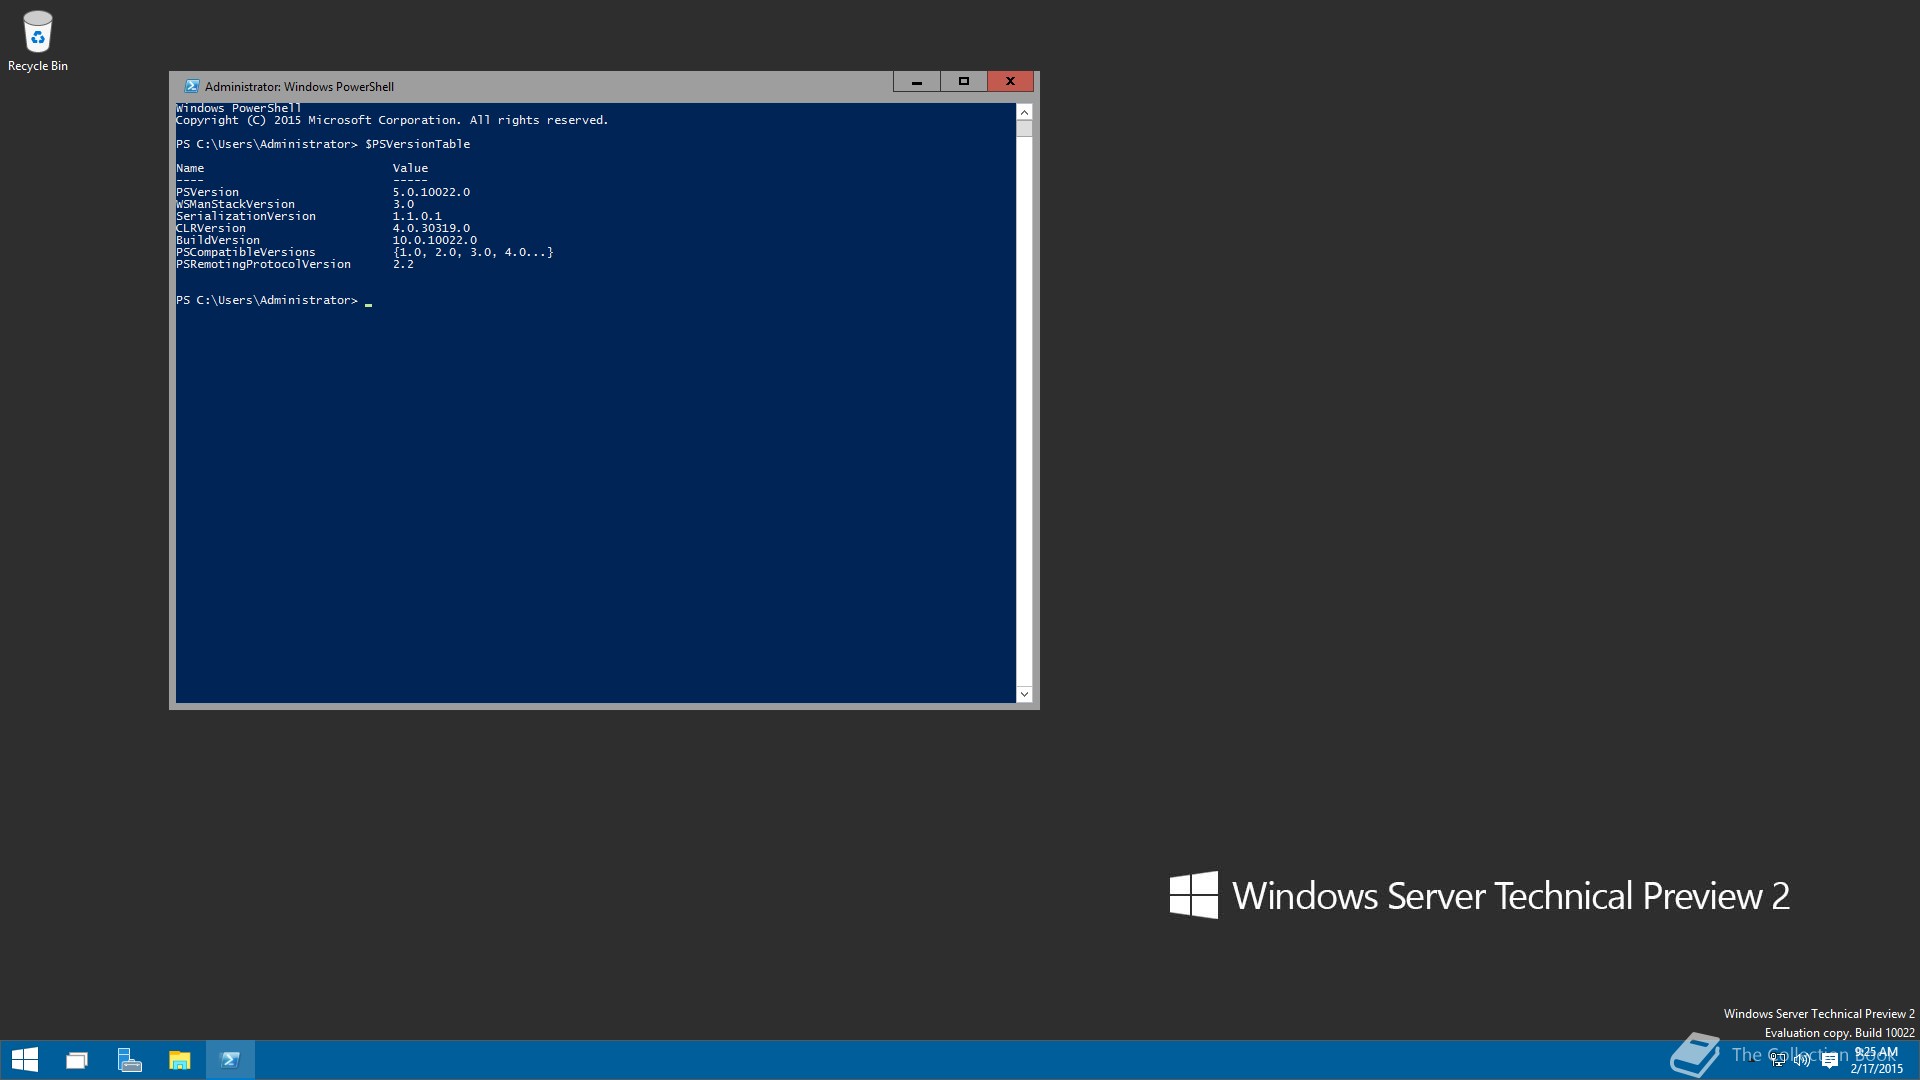Viewport: 1920px width, 1080px height.
Task: Click the Name column header
Action: point(190,168)
